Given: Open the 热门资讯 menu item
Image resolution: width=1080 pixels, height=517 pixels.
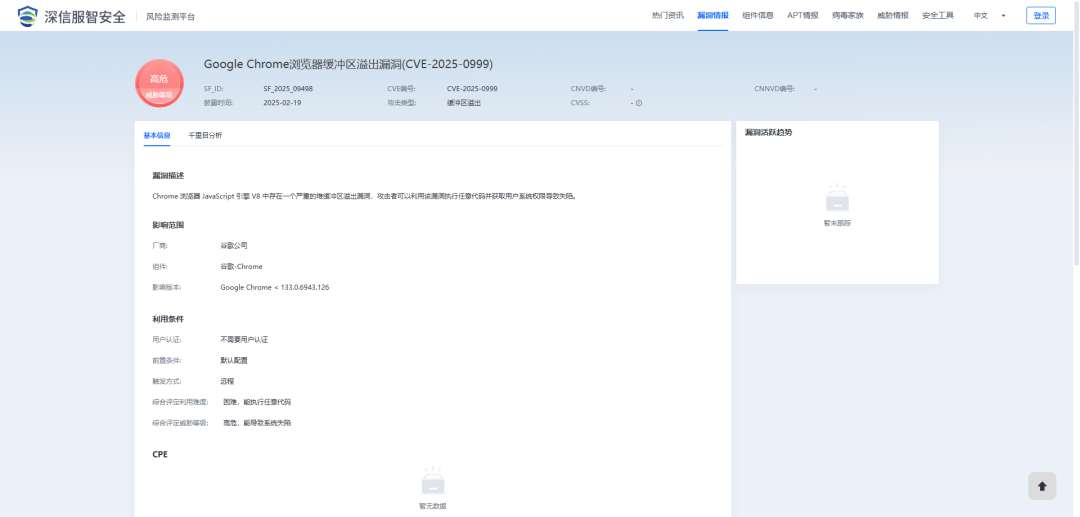Looking at the screenshot, I should [667, 15].
